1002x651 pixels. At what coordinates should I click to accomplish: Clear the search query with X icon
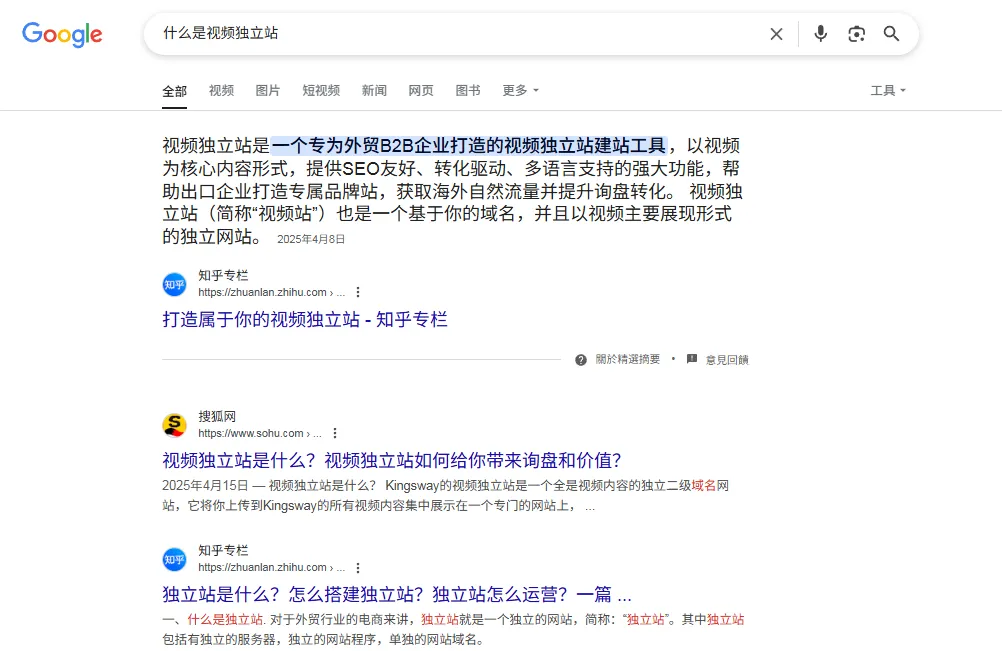(776, 34)
